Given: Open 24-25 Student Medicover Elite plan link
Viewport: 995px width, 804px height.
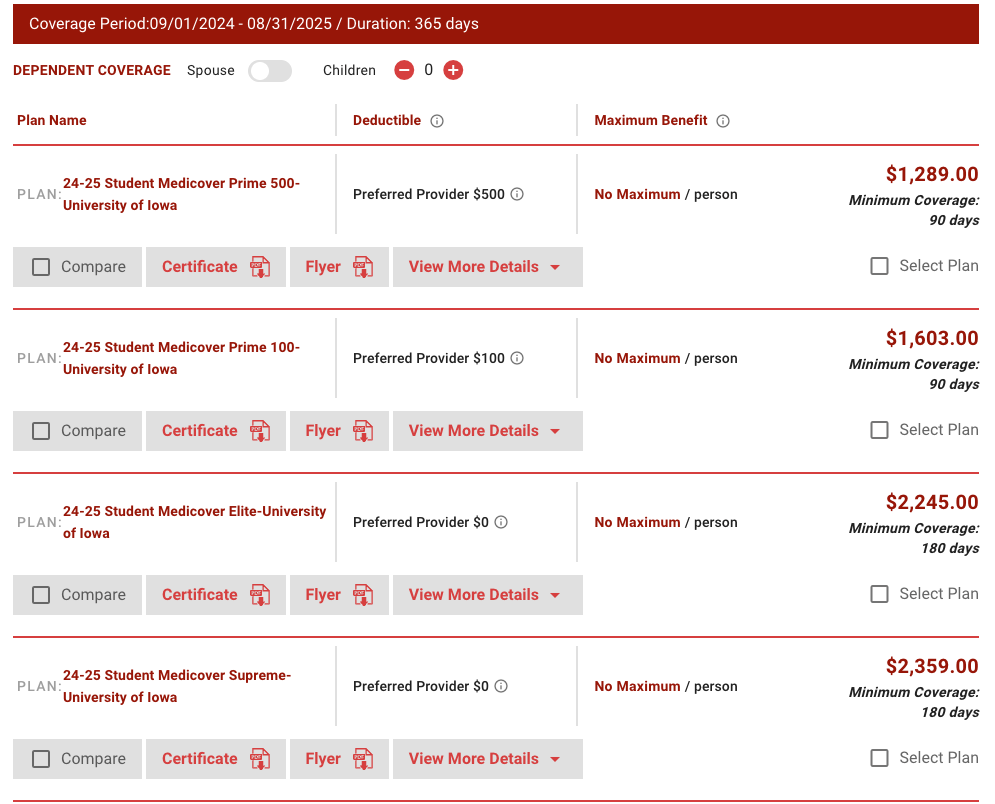Looking at the screenshot, I should 194,522.
